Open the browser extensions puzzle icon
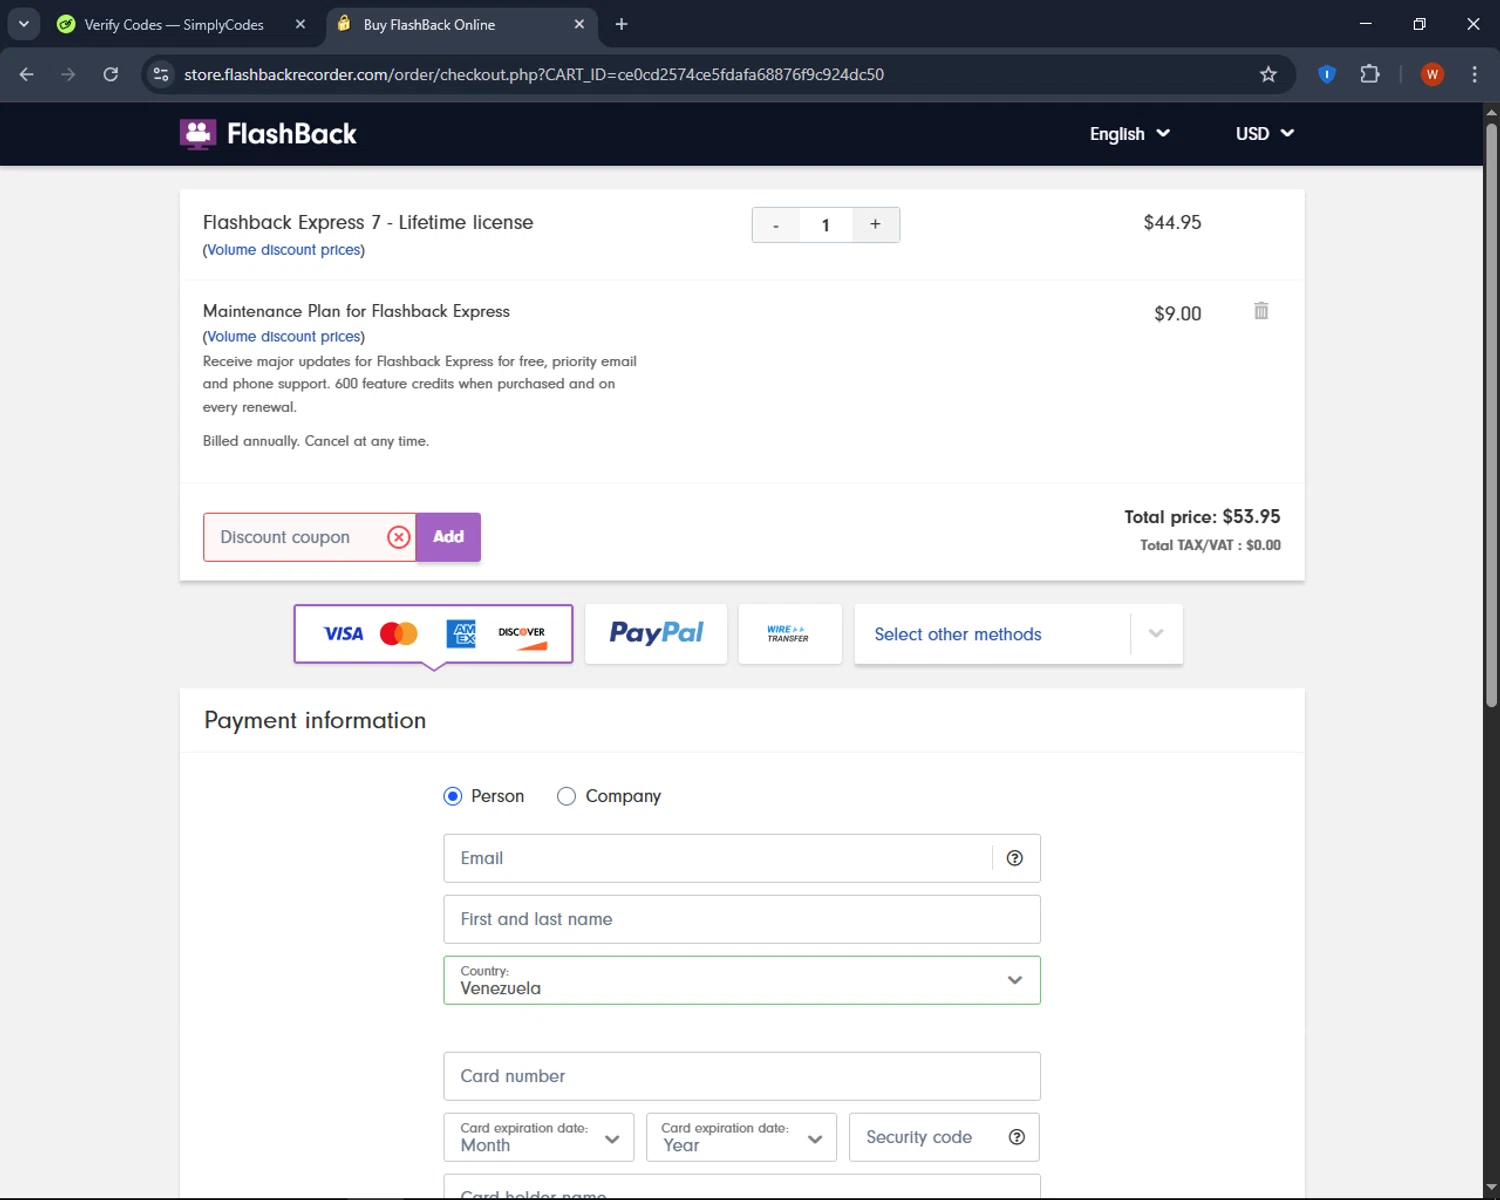This screenshot has width=1500, height=1200. pos(1370,74)
